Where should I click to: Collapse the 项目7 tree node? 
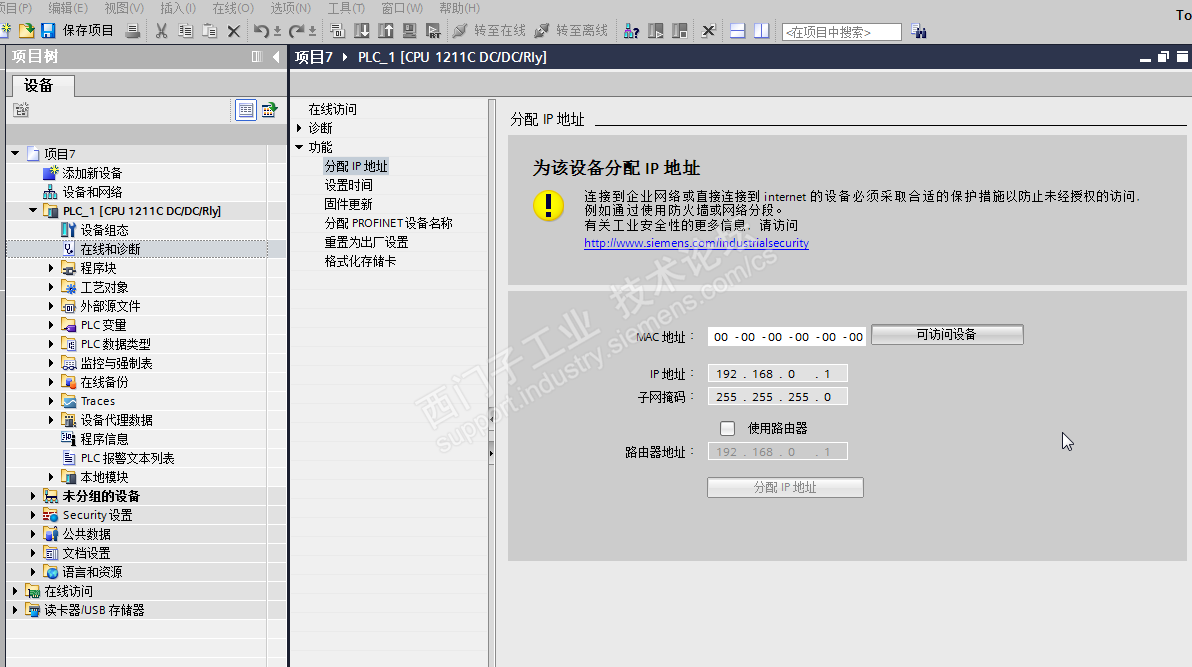14,154
